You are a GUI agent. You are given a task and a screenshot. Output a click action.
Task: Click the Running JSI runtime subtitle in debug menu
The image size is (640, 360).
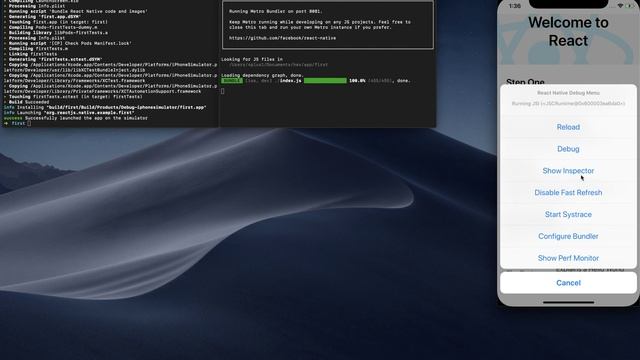568,104
